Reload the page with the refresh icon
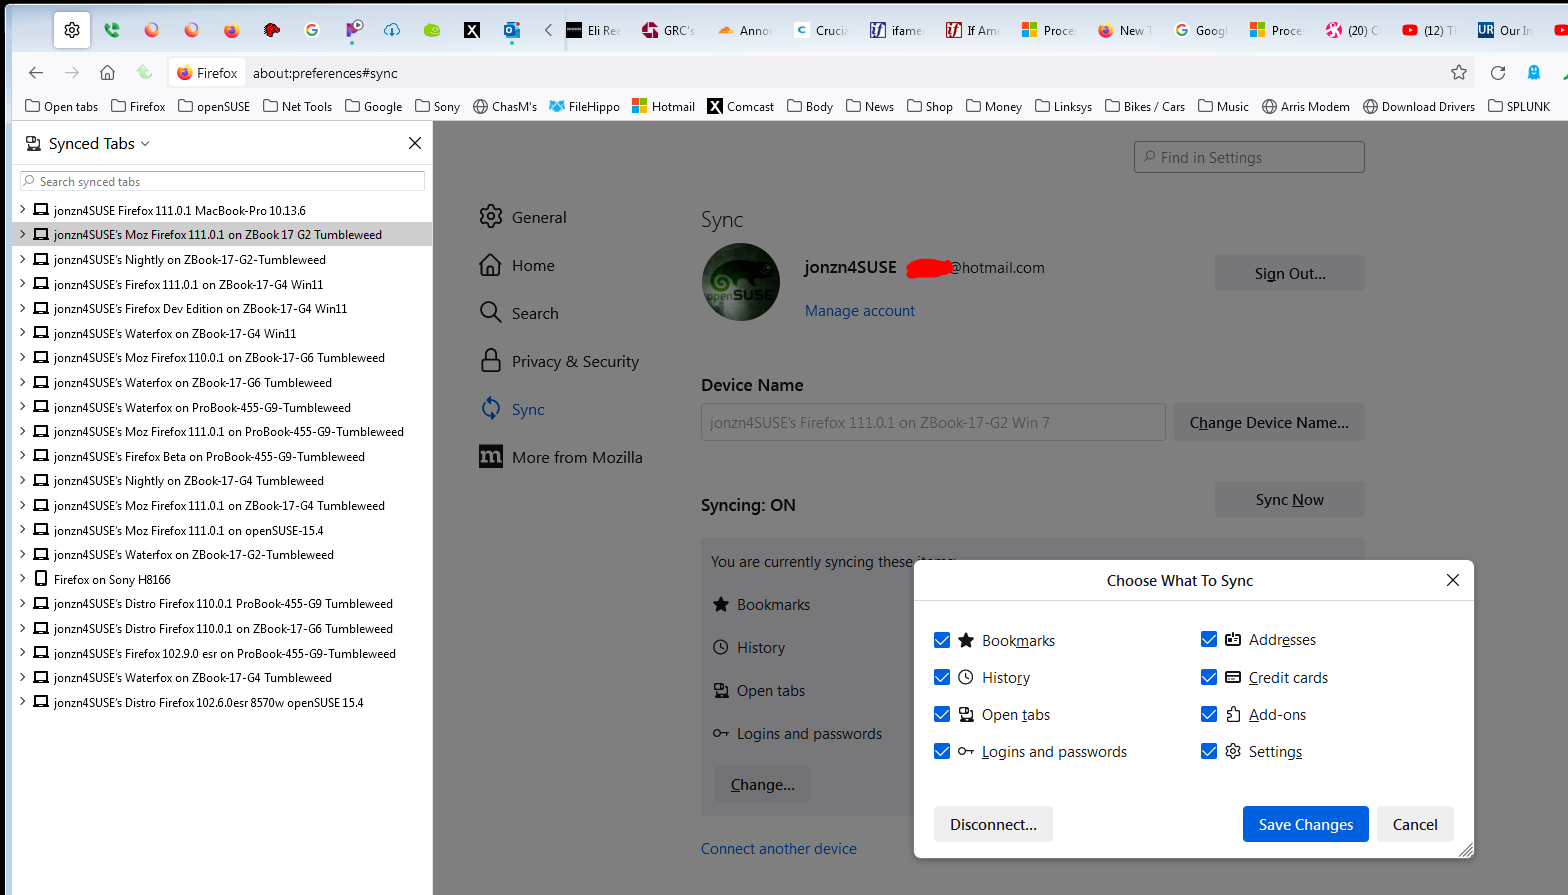 [1497, 72]
